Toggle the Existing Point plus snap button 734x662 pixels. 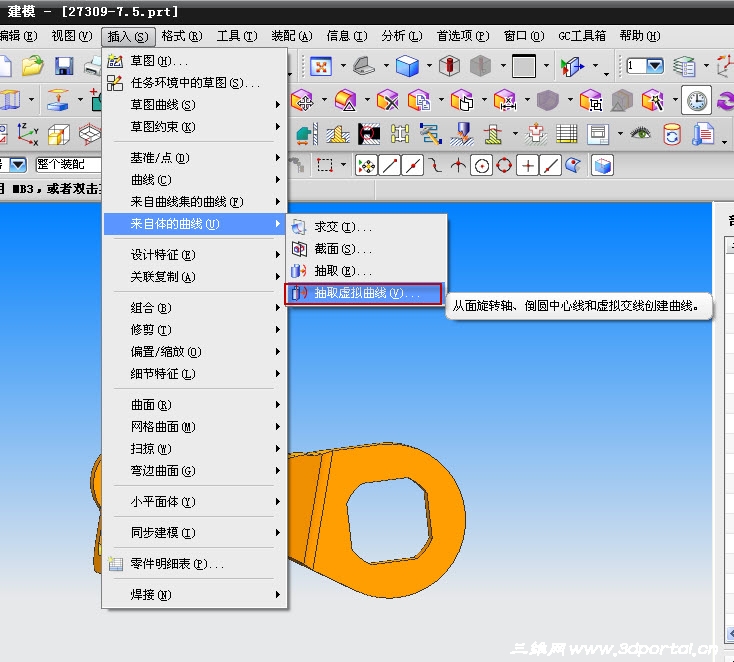click(528, 166)
